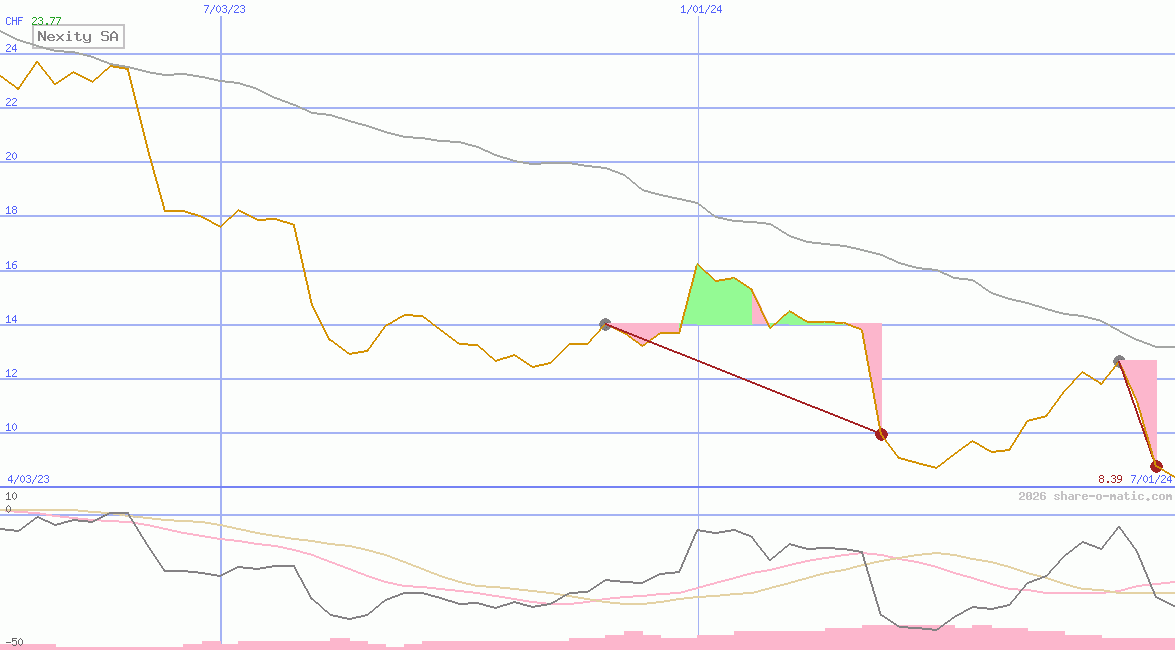Select the gray marker near the 12.7 peak
This screenshot has height=650, width=1175.
[1119, 361]
